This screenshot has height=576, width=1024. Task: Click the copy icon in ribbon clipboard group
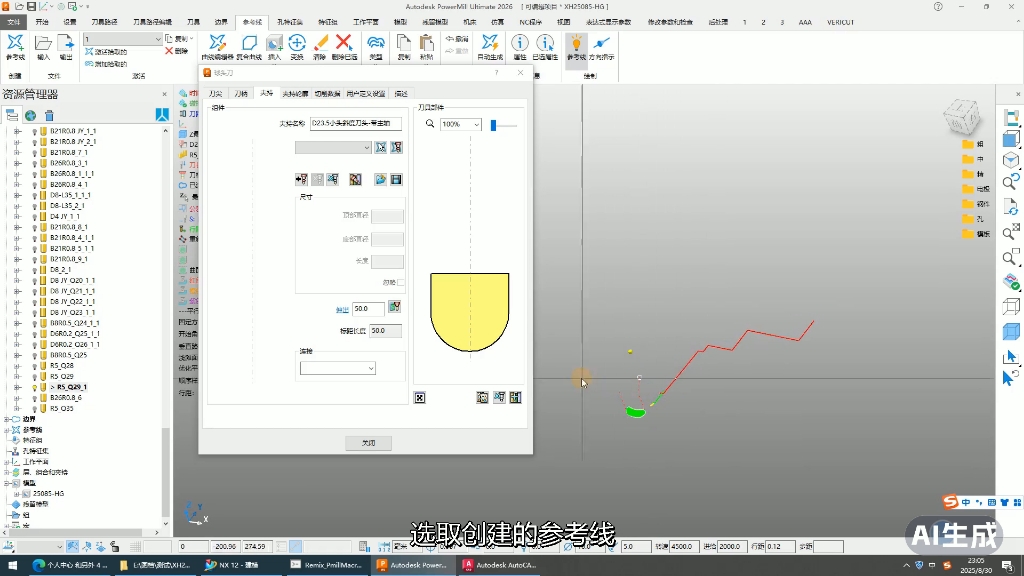[x=404, y=43]
